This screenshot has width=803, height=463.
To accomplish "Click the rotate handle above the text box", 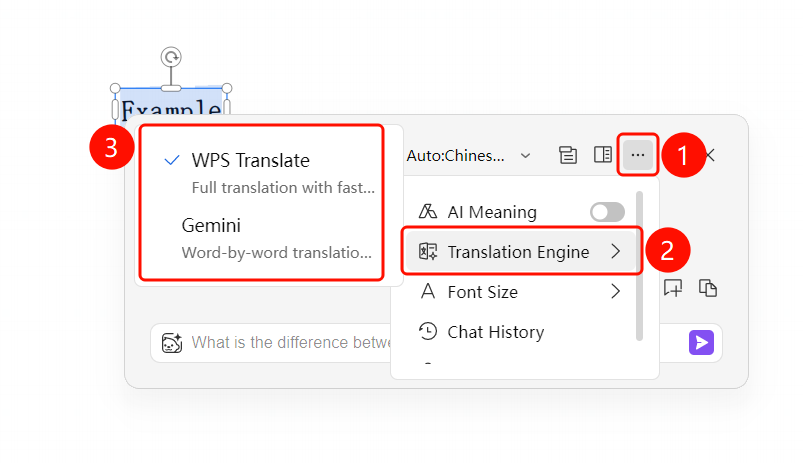I will pyautogui.click(x=171, y=57).
